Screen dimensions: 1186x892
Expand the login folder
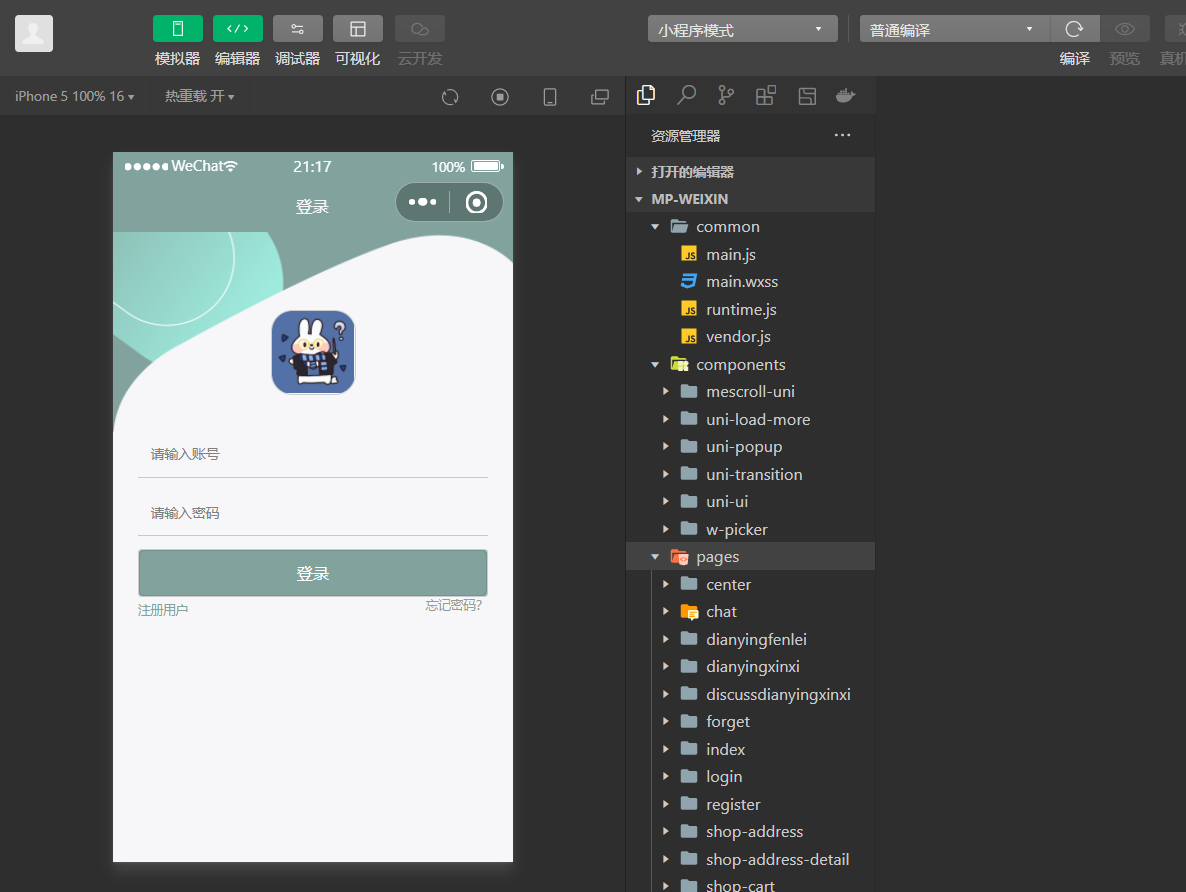750,777
